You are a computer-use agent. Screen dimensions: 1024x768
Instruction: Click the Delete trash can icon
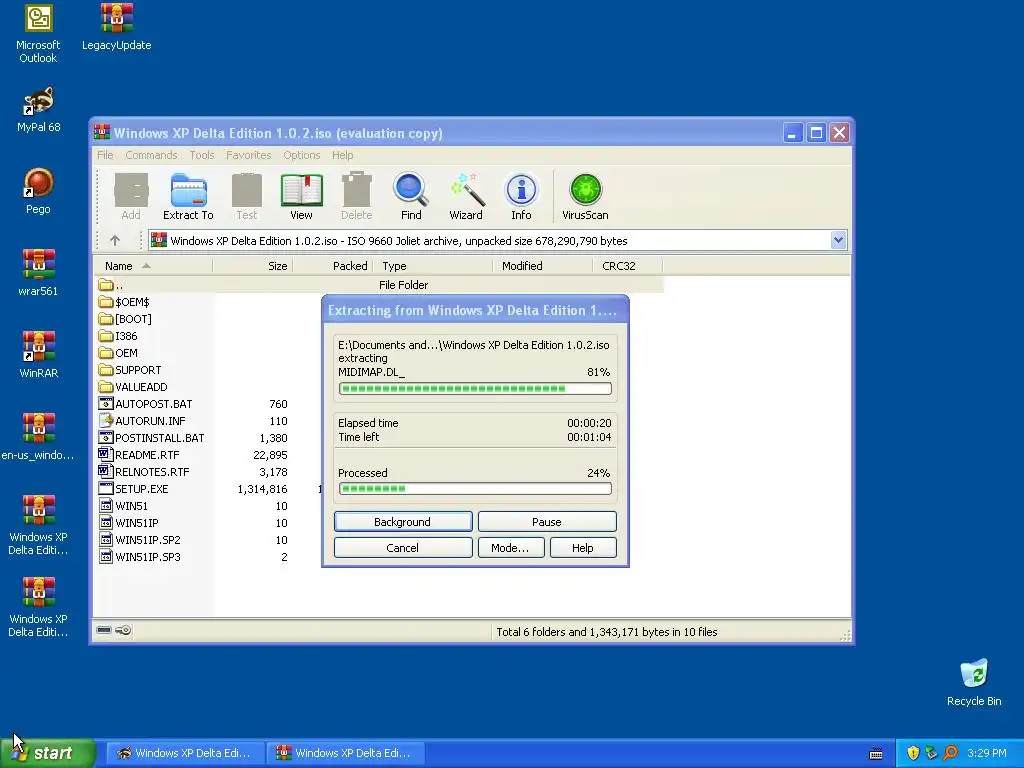coord(357,196)
